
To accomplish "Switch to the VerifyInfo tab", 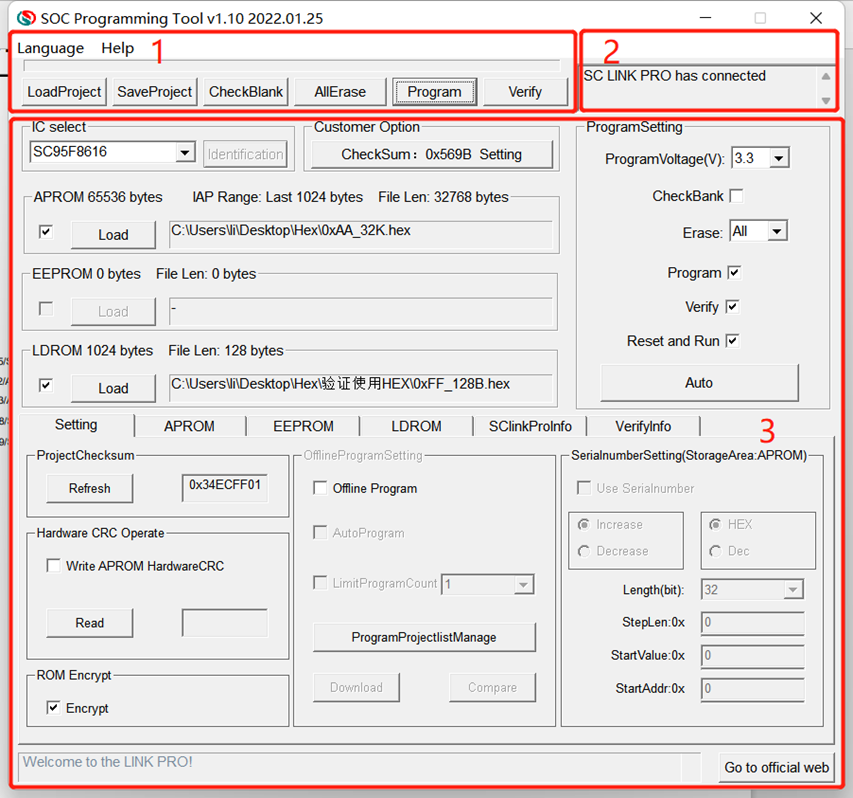I will point(643,426).
